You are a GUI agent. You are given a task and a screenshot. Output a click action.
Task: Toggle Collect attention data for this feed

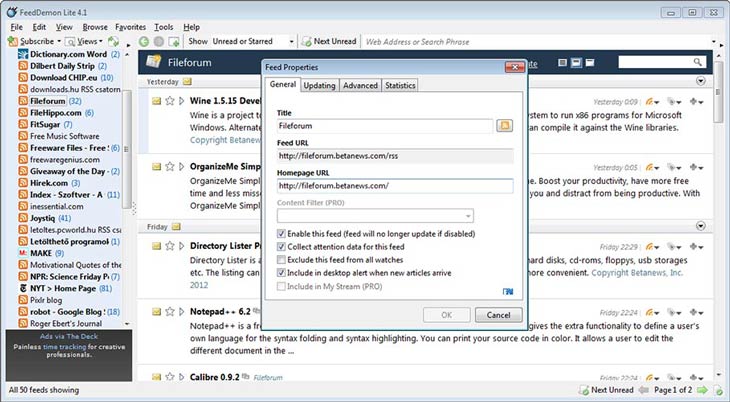[x=282, y=246]
